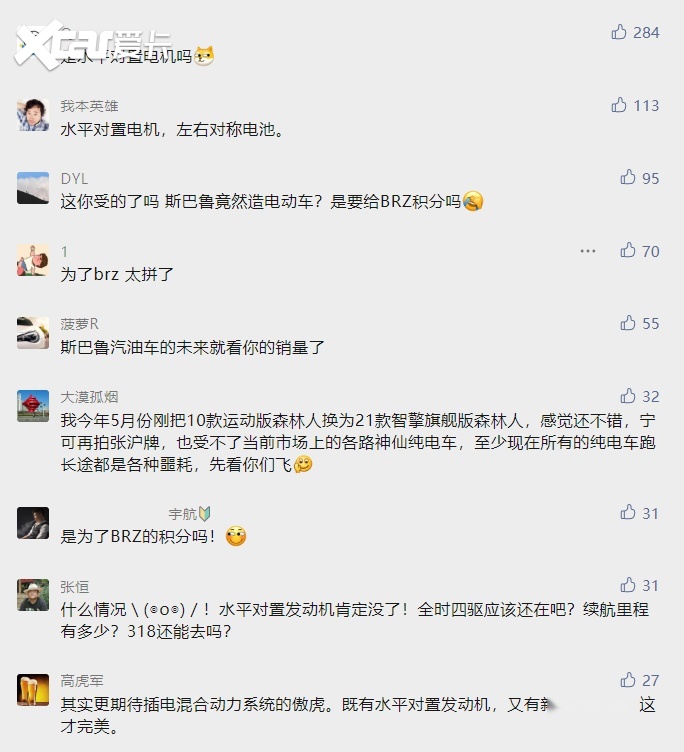The height and width of the screenshot is (752, 684).
Task: Like 张恒's comment
Action: (628, 585)
